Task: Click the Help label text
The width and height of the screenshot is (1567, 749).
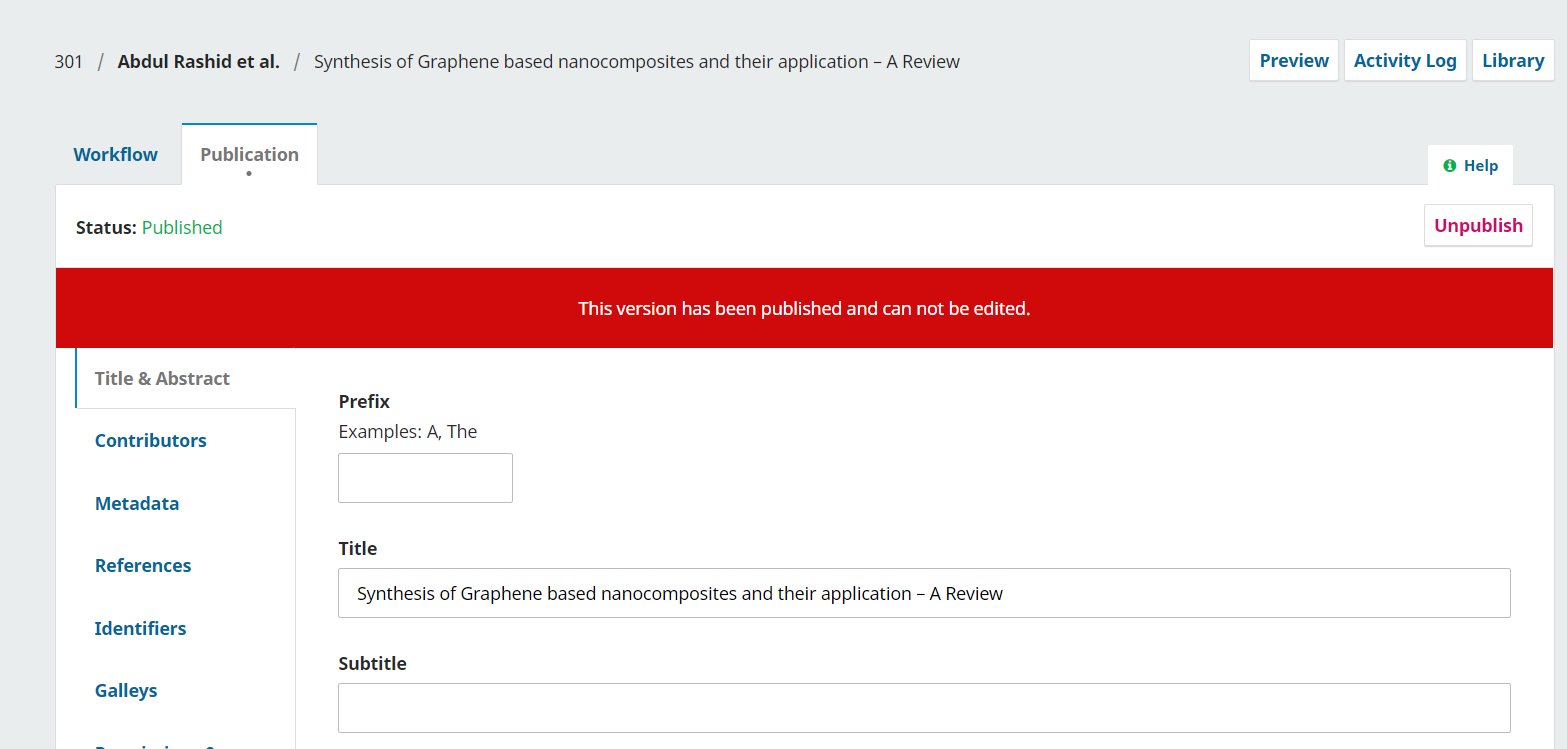Action: pyautogui.click(x=1481, y=166)
